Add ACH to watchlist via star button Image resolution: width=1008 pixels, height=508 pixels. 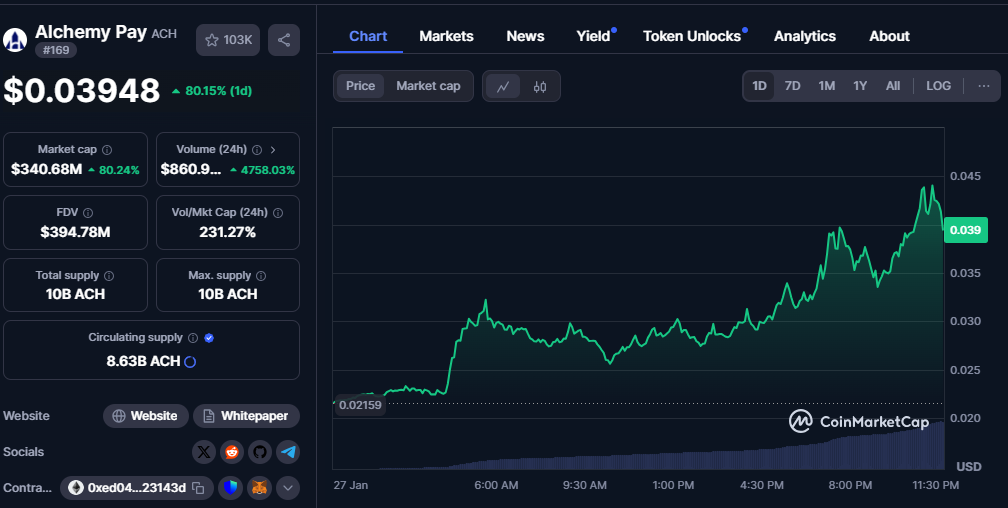[228, 40]
